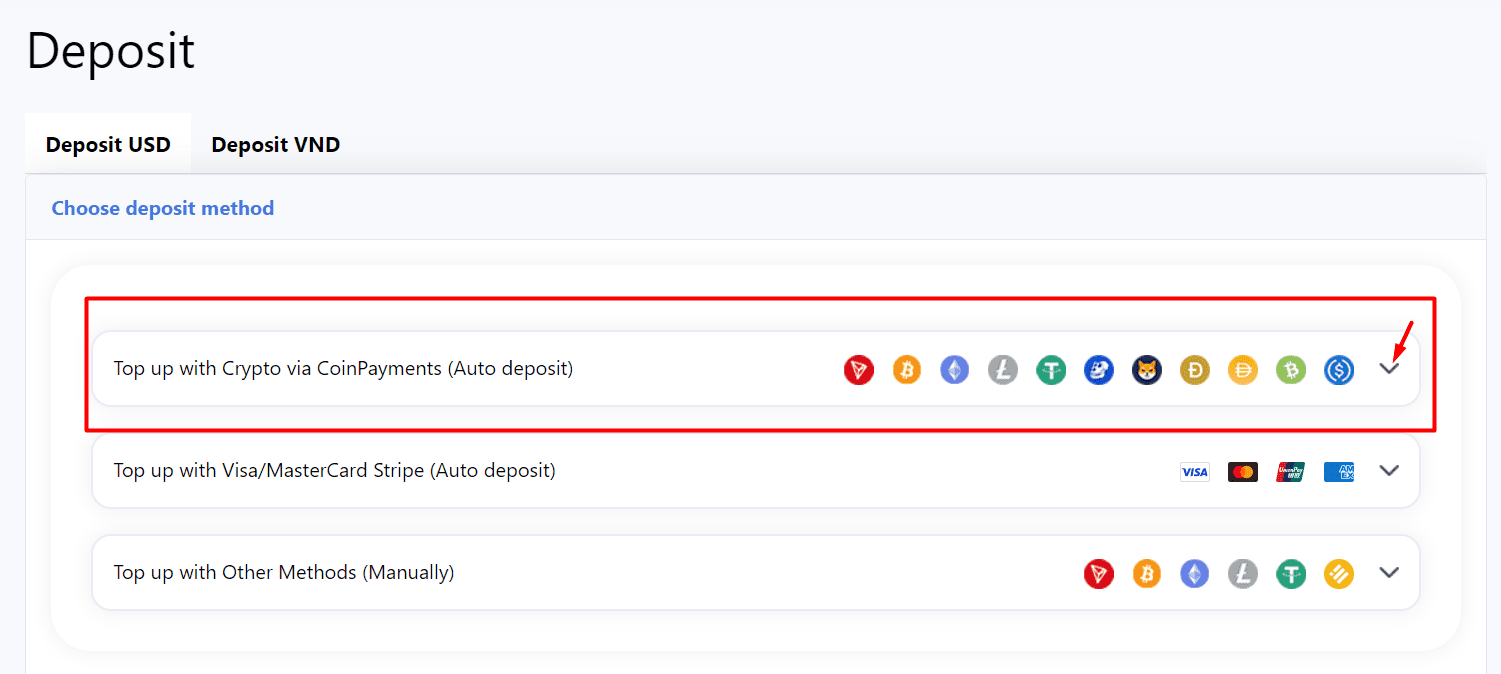Screen dimensions: 1501x674
Task: Expand the CoinPayments crypto deposit chevron
Action: [1388, 369]
